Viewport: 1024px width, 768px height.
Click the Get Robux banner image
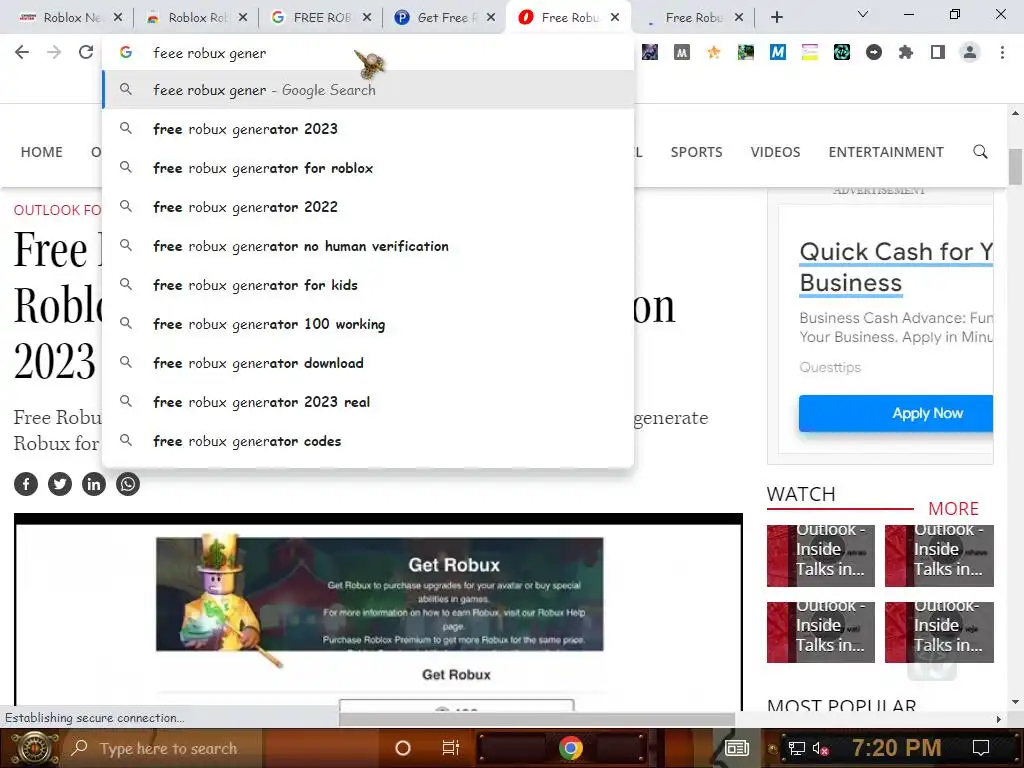(x=379, y=594)
